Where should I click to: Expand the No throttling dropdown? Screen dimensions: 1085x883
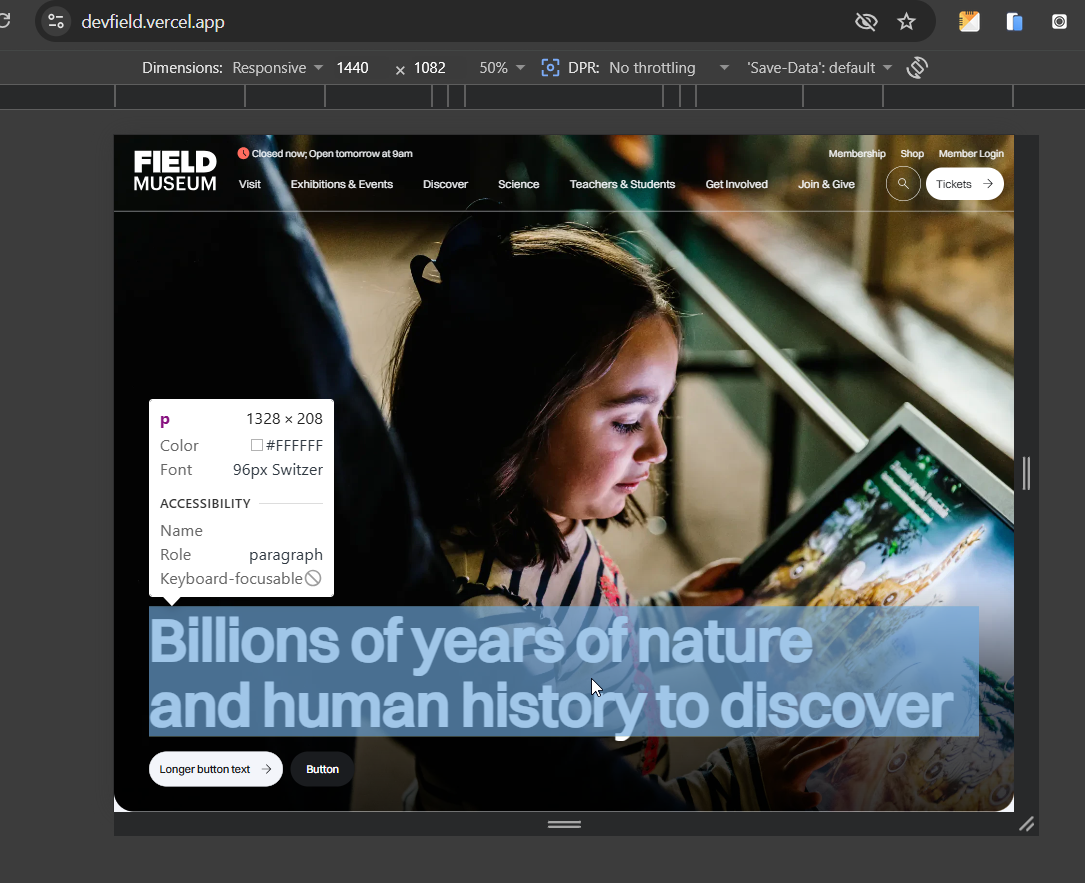click(668, 68)
